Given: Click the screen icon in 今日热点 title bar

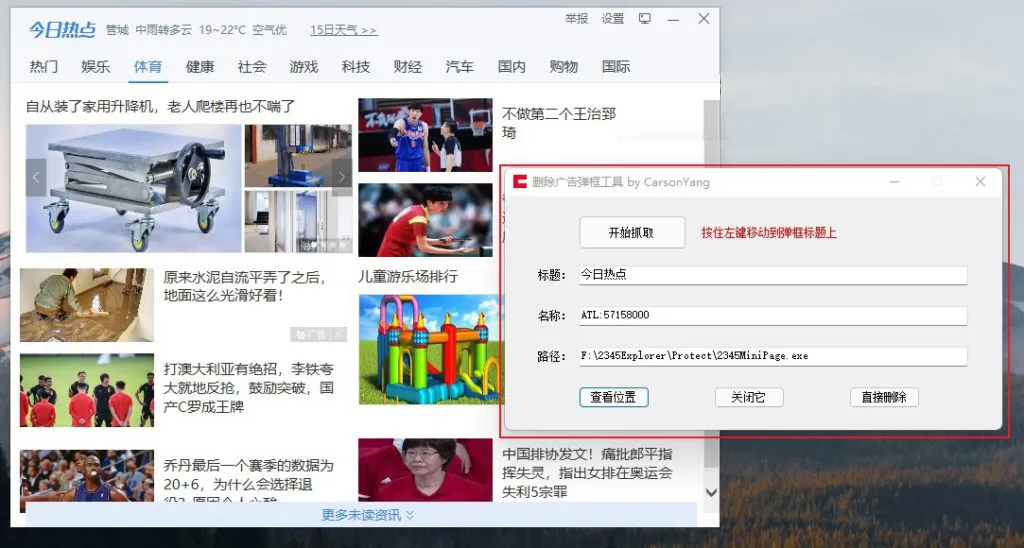Looking at the screenshot, I should [x=645, y=18].
